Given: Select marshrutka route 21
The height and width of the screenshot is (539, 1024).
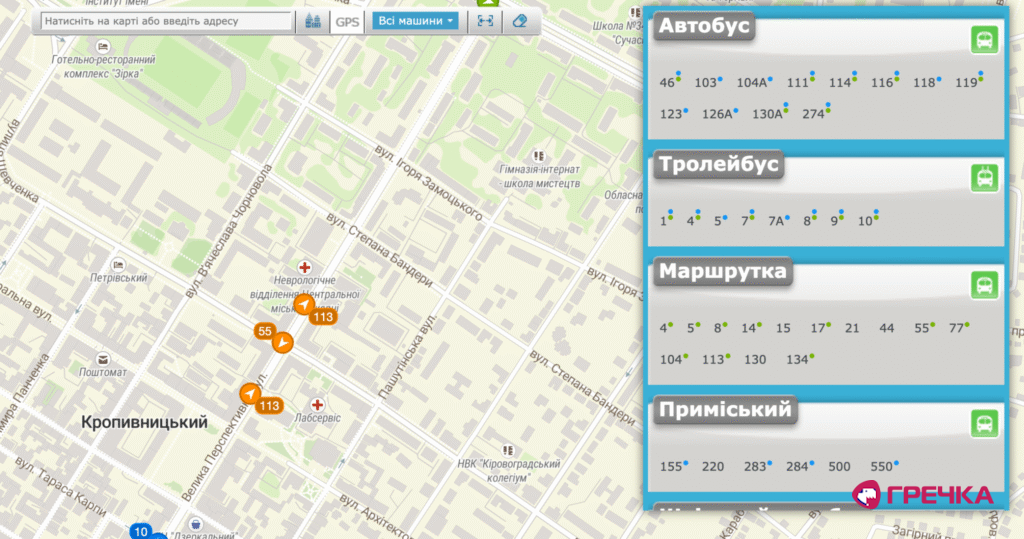Looking at the screenshot, I should [852, 328].
